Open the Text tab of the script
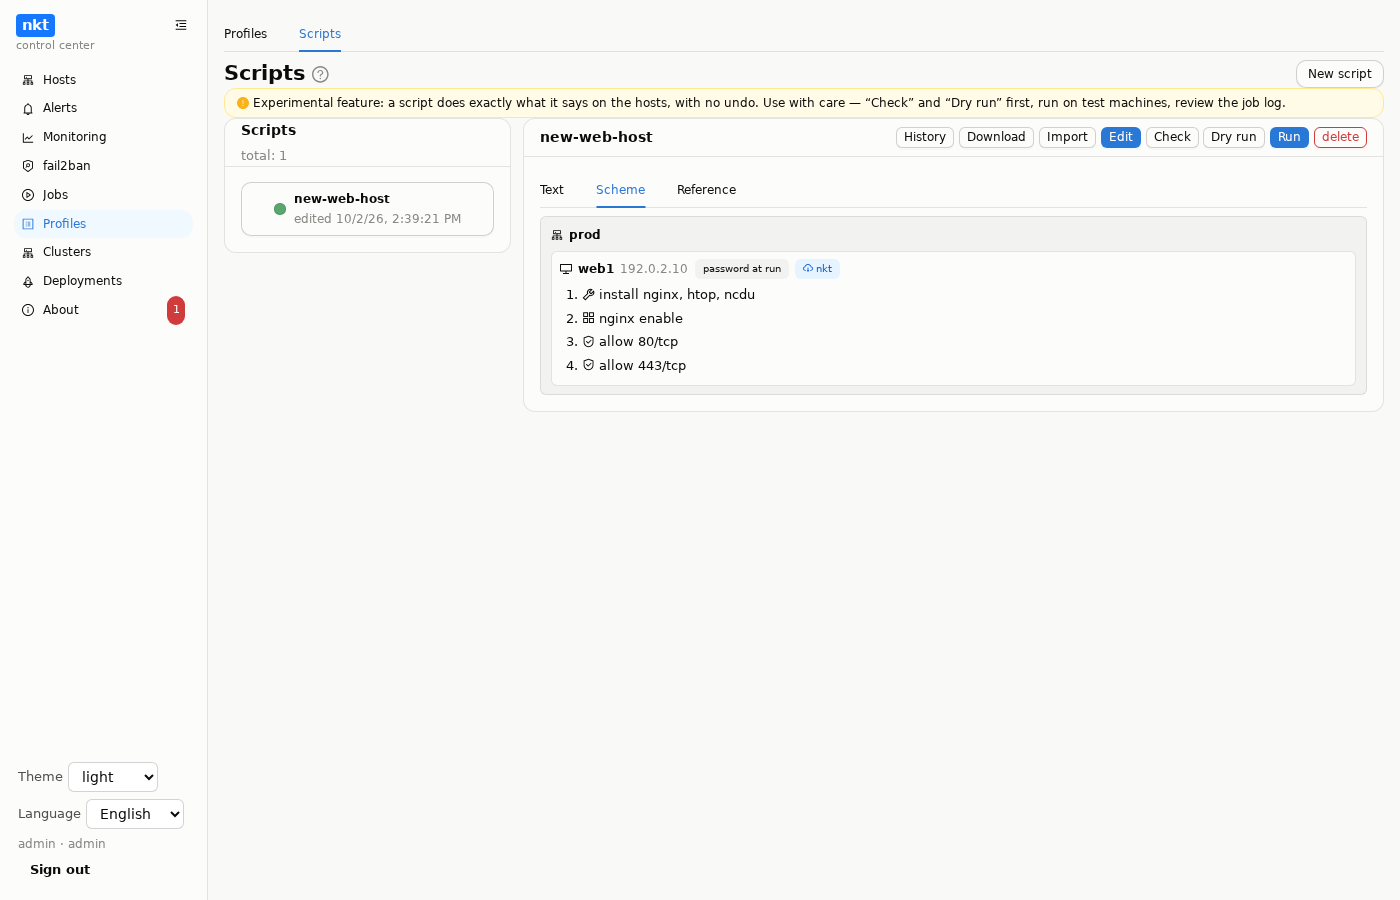Viewport: 1400px width, 900px height. pos(552,190)
